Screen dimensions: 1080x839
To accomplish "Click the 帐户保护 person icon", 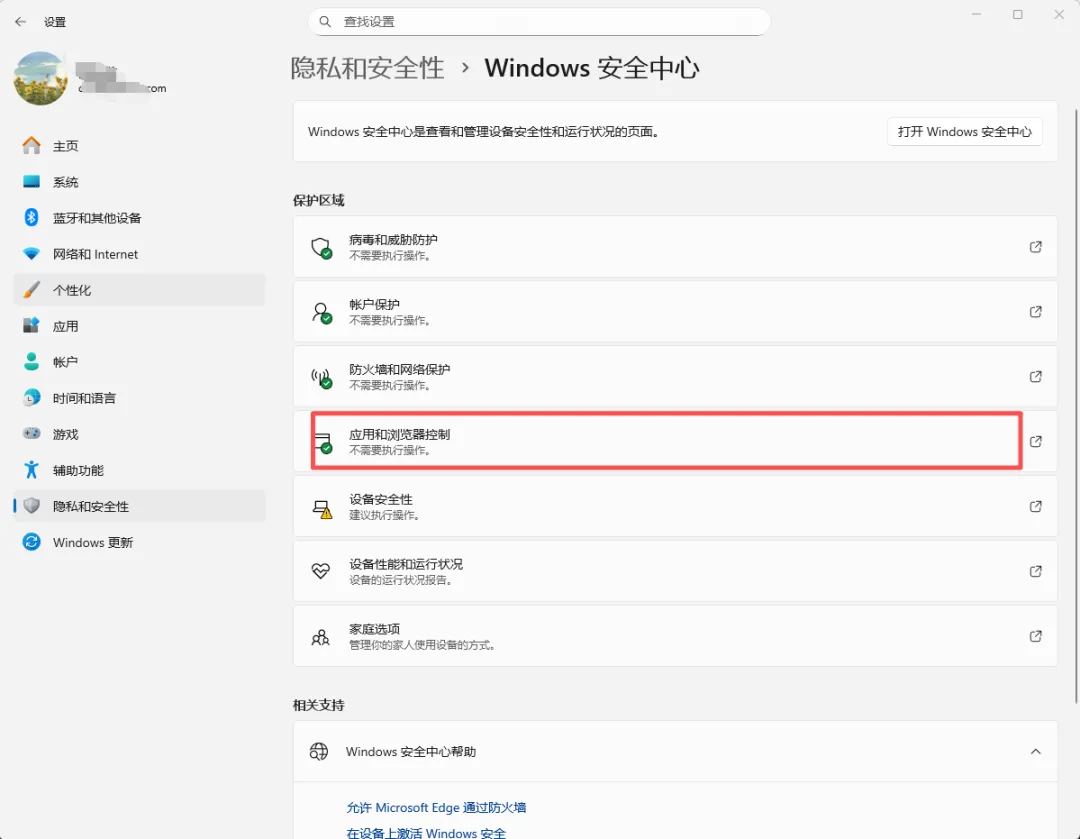I will (x=321, y=313).
